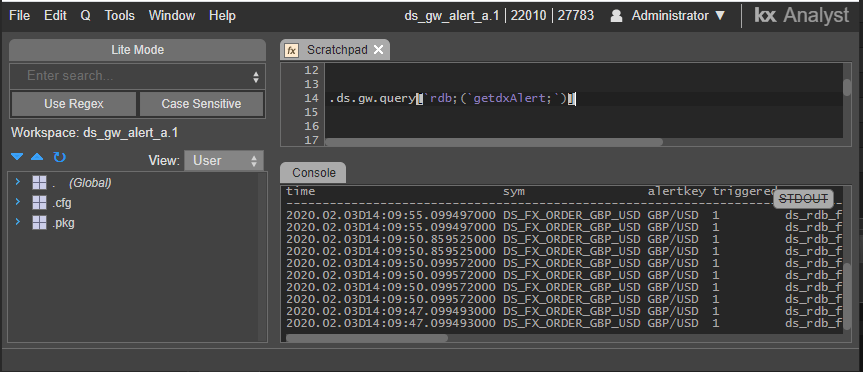The image size is (863, 372).
Task: Click the .ds.gw.query code line
Action: click(452, 99)
